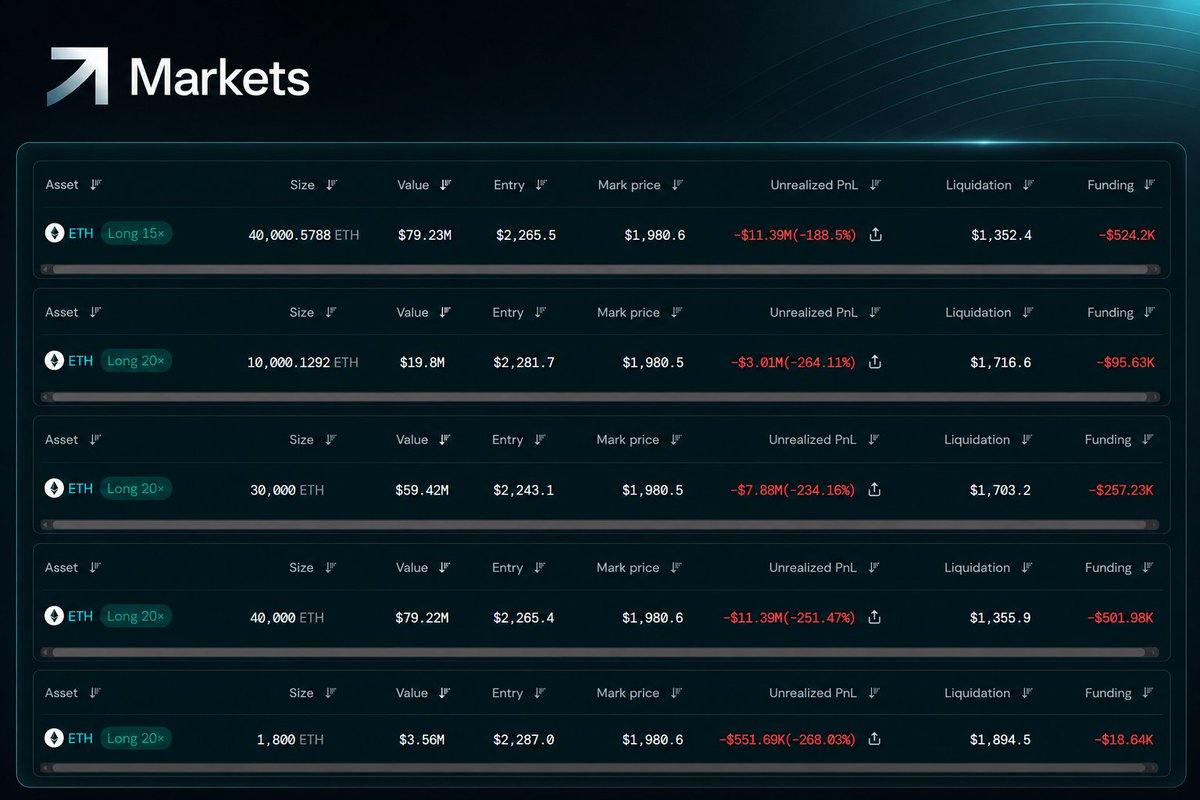Viewport: 1200px width, 800px height.
Task: Select the PnL value -$11.39M(-251.47%)
Action: click(x=789, y=619)
